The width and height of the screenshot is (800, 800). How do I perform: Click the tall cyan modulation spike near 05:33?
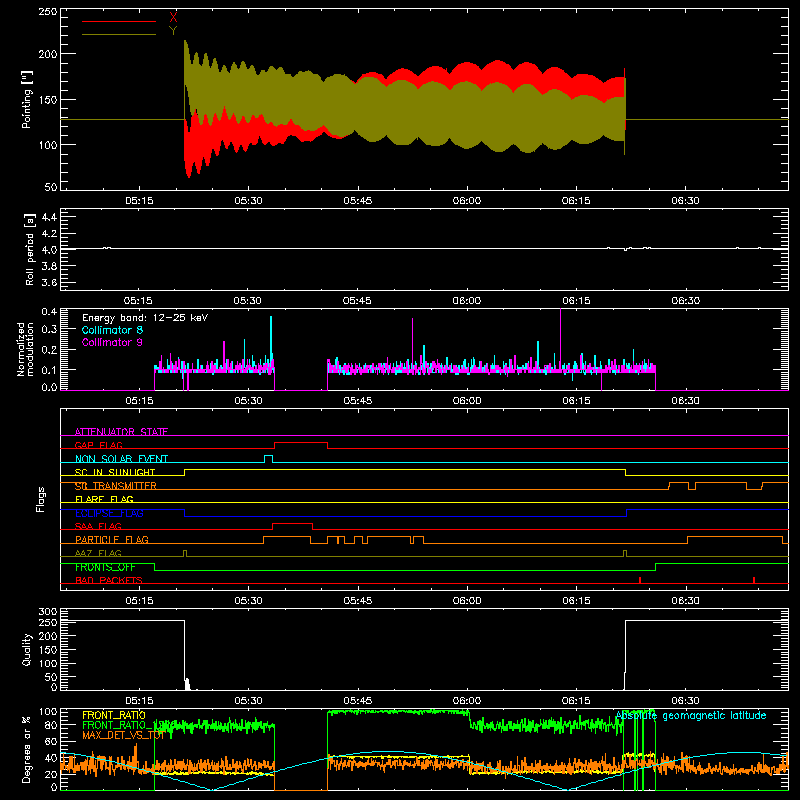click(271, 339)
